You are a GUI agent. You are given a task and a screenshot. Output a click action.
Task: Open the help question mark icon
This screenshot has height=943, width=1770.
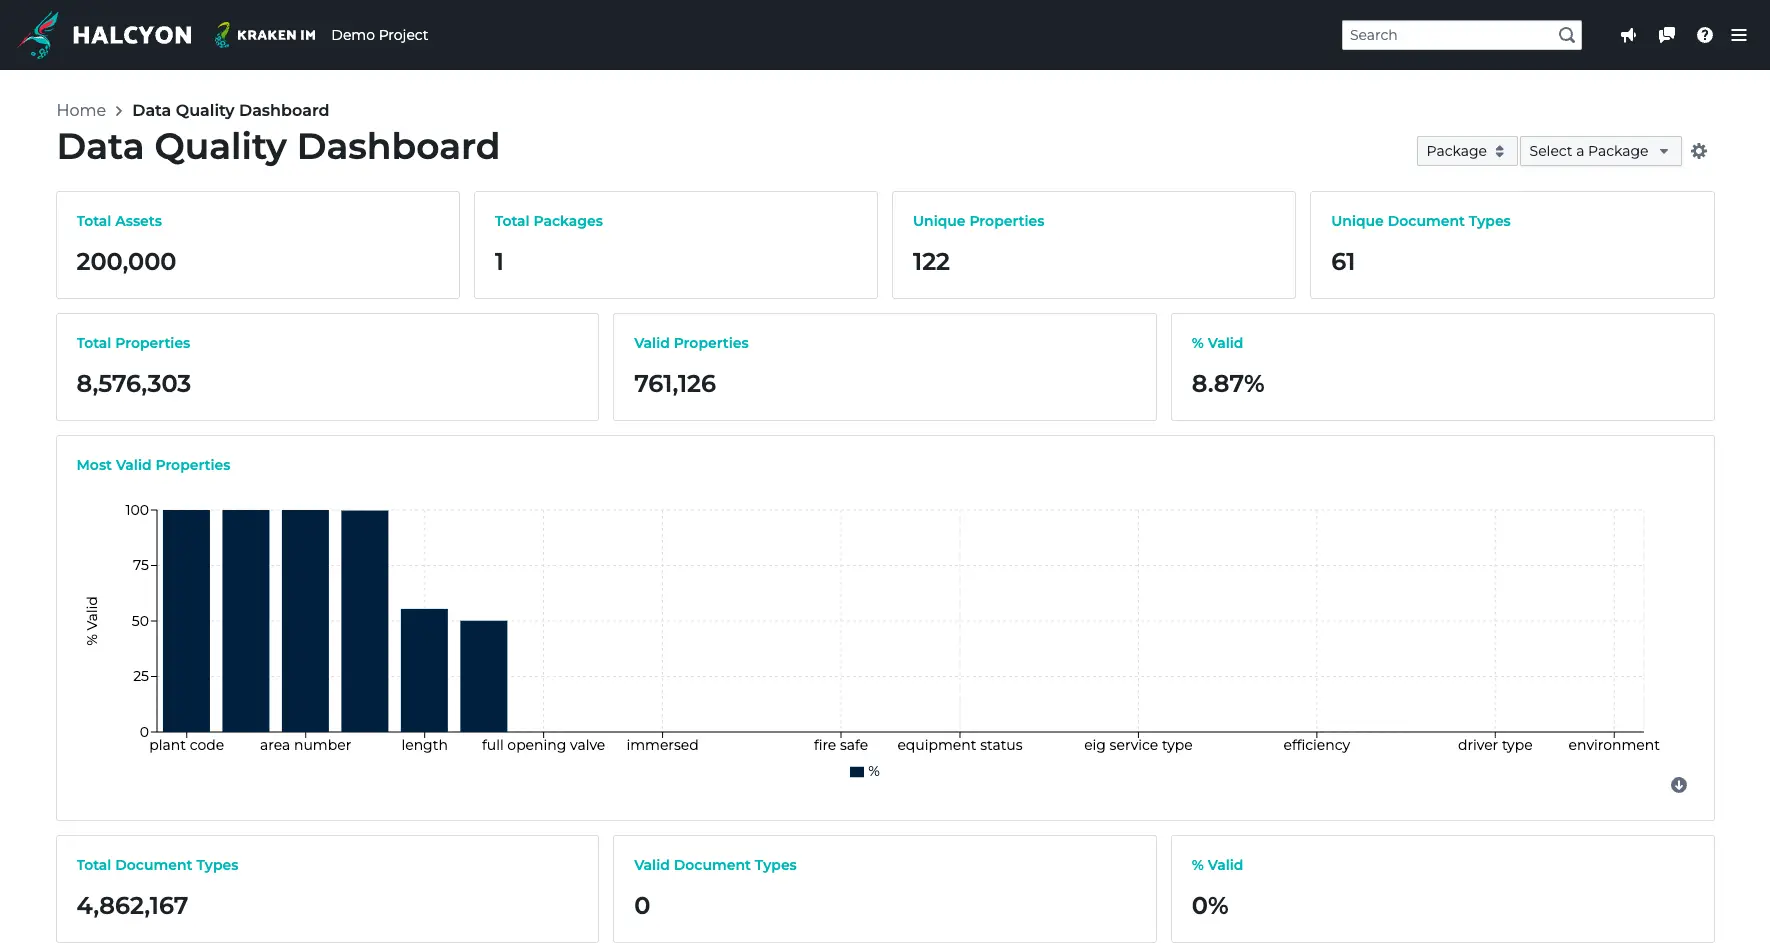(1704, 35)
